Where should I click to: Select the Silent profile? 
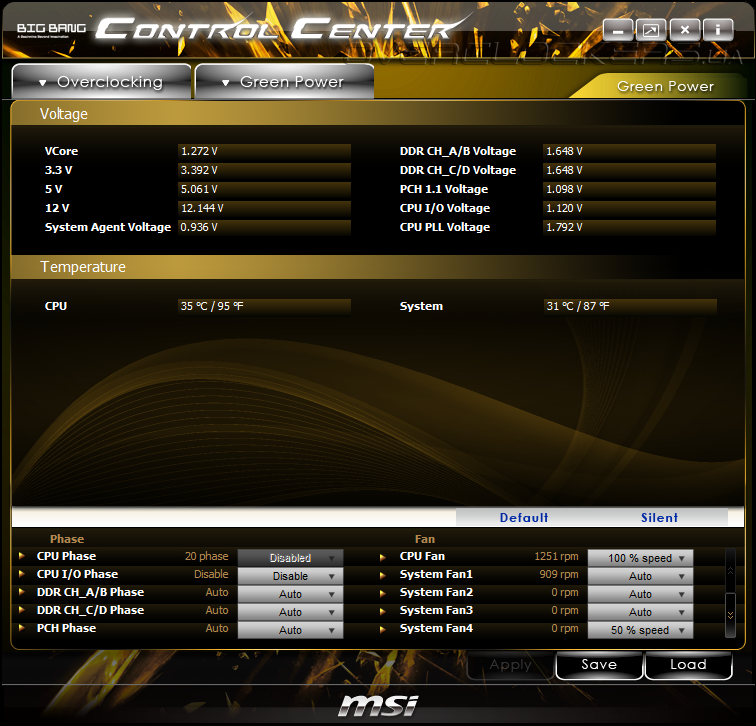point(659,517)
